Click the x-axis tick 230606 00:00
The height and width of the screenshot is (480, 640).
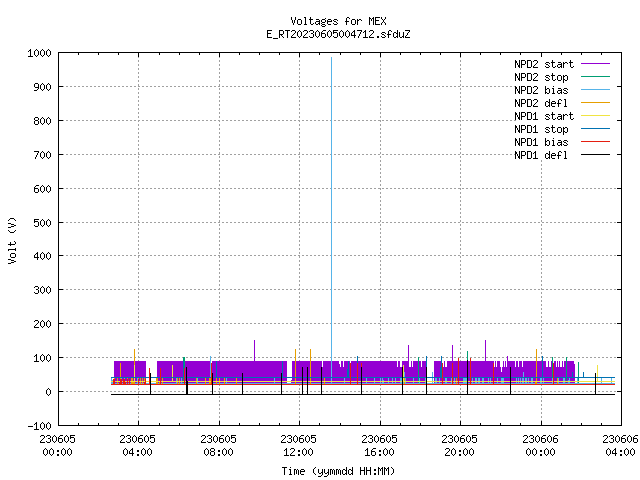pyautogui.click(x=540, y=446)
